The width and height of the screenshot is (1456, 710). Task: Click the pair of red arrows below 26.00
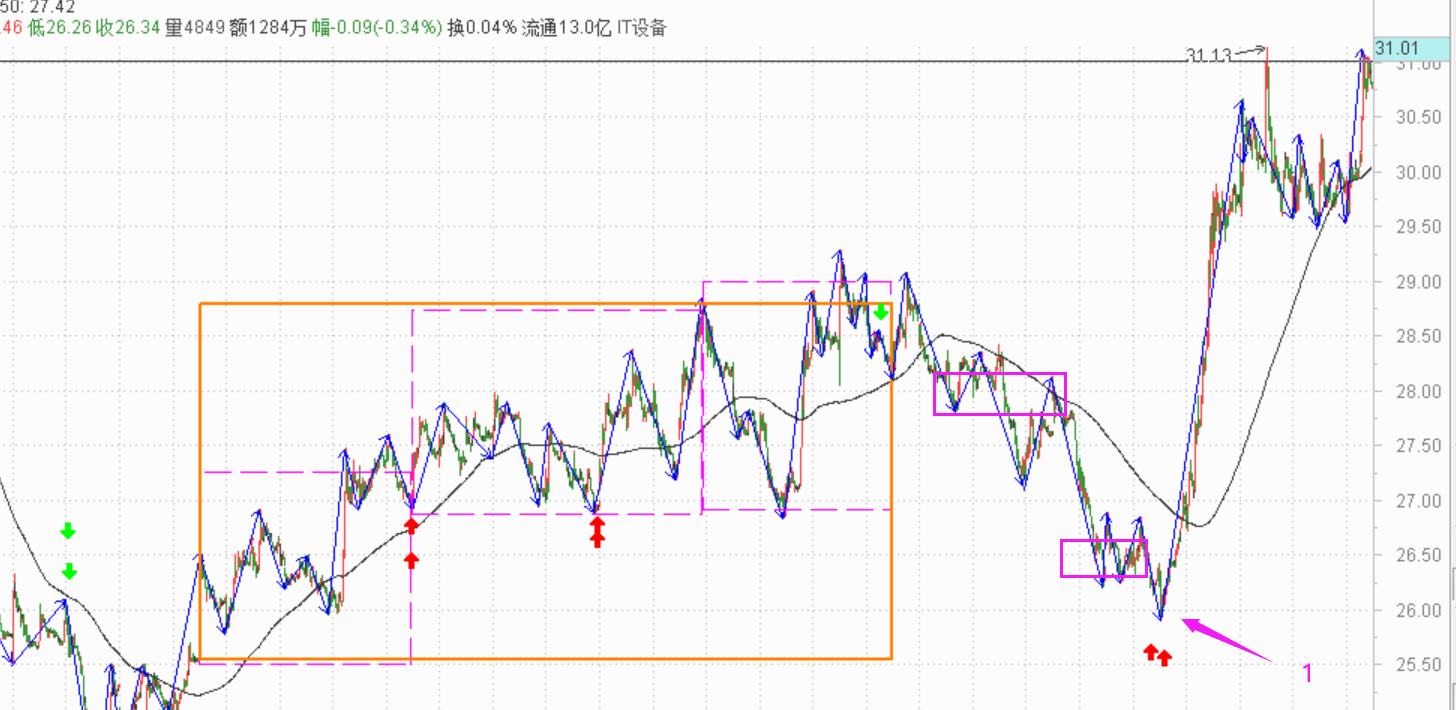(1157, 655)
